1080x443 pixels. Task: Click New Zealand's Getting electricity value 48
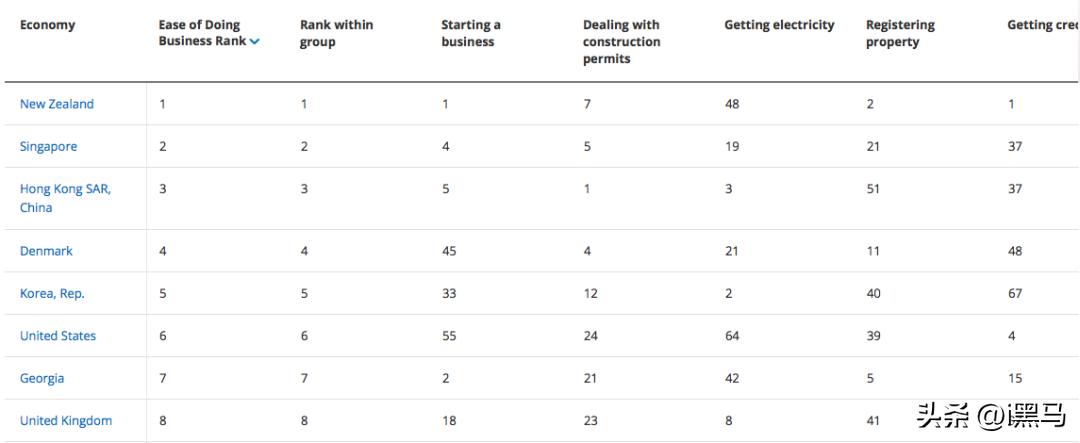click(x=732, y=104)
